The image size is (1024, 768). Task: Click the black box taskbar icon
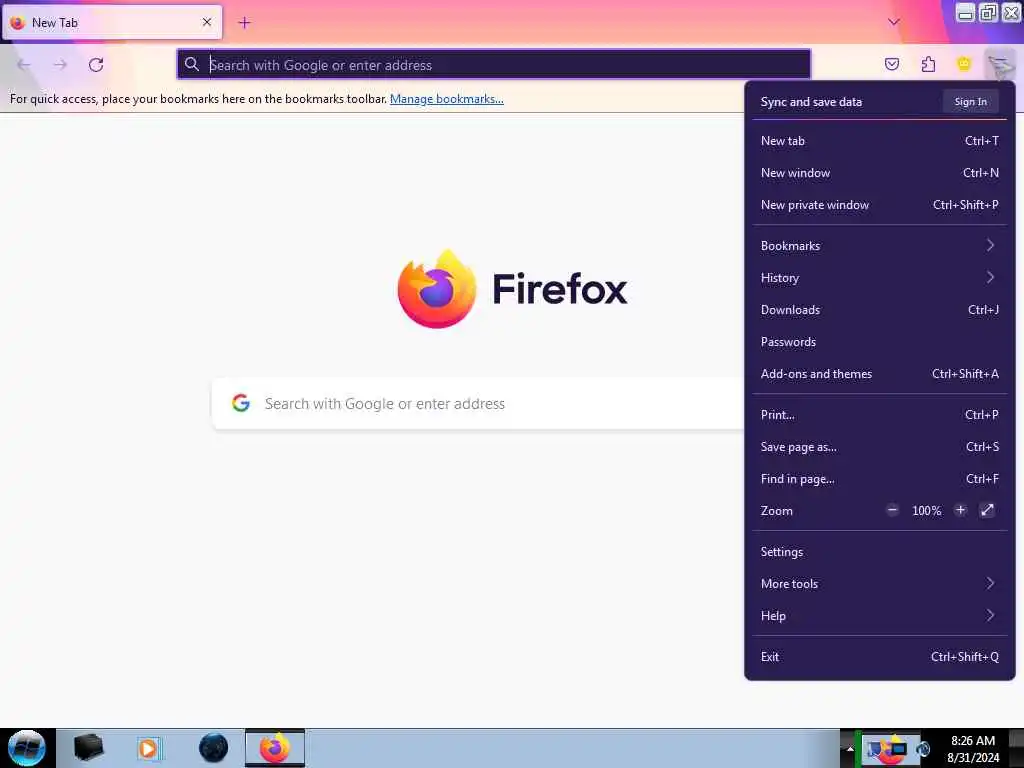coord(88,748)
